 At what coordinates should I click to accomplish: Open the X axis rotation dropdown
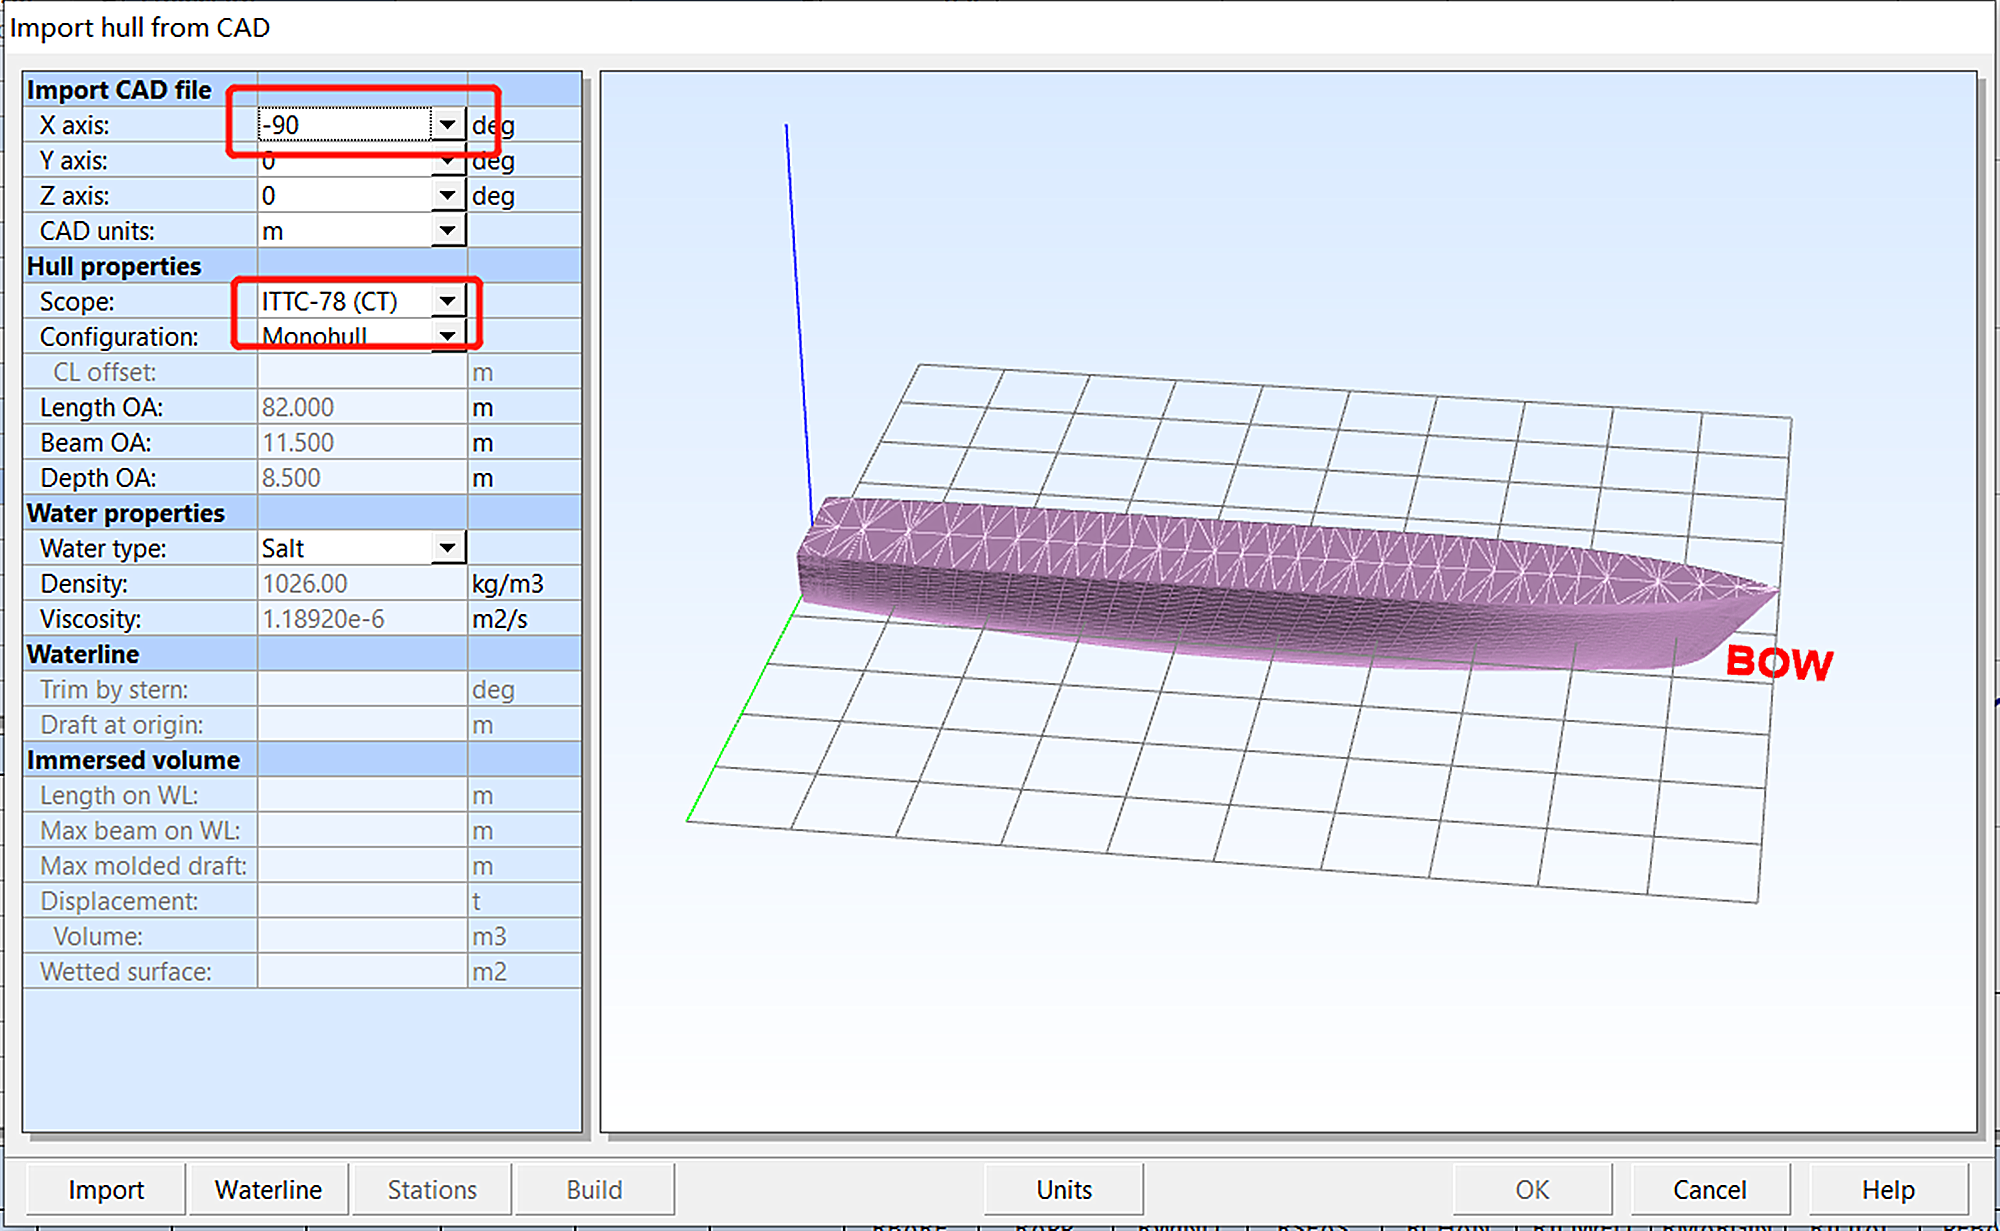[448, 124]
